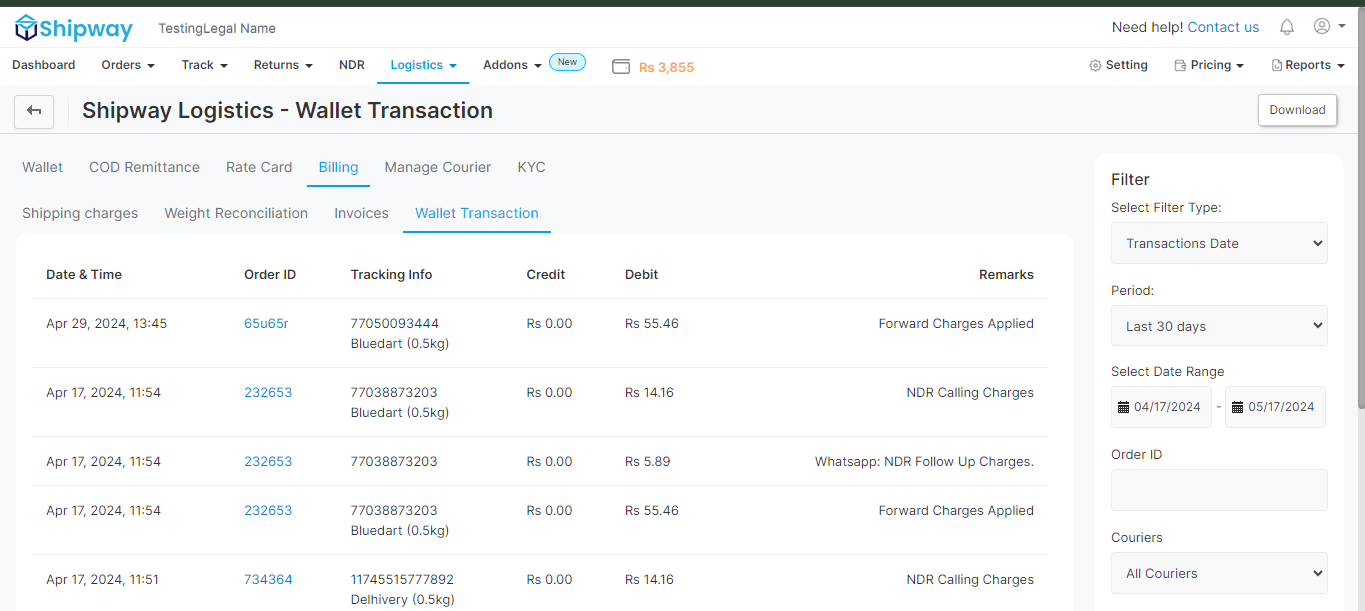Open calendar for end date 05/17/2024
1365x611 pixels.
1237,407
